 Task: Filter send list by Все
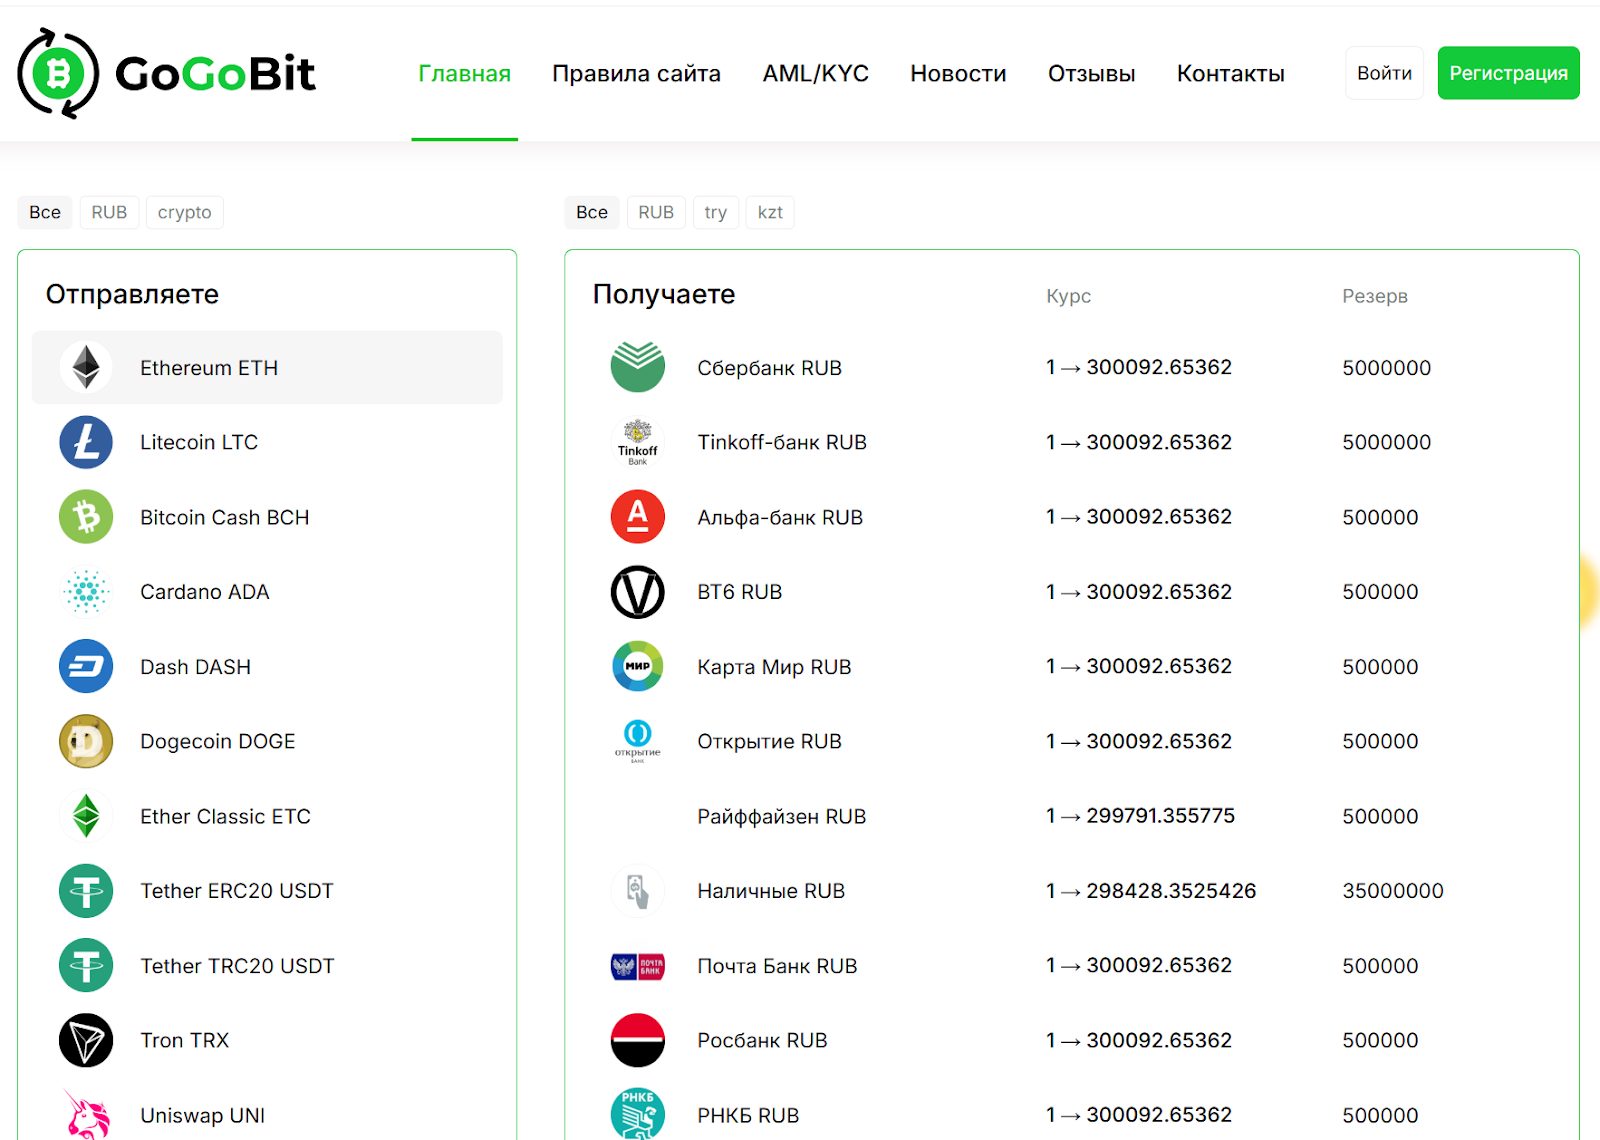[x=45, y=212]
